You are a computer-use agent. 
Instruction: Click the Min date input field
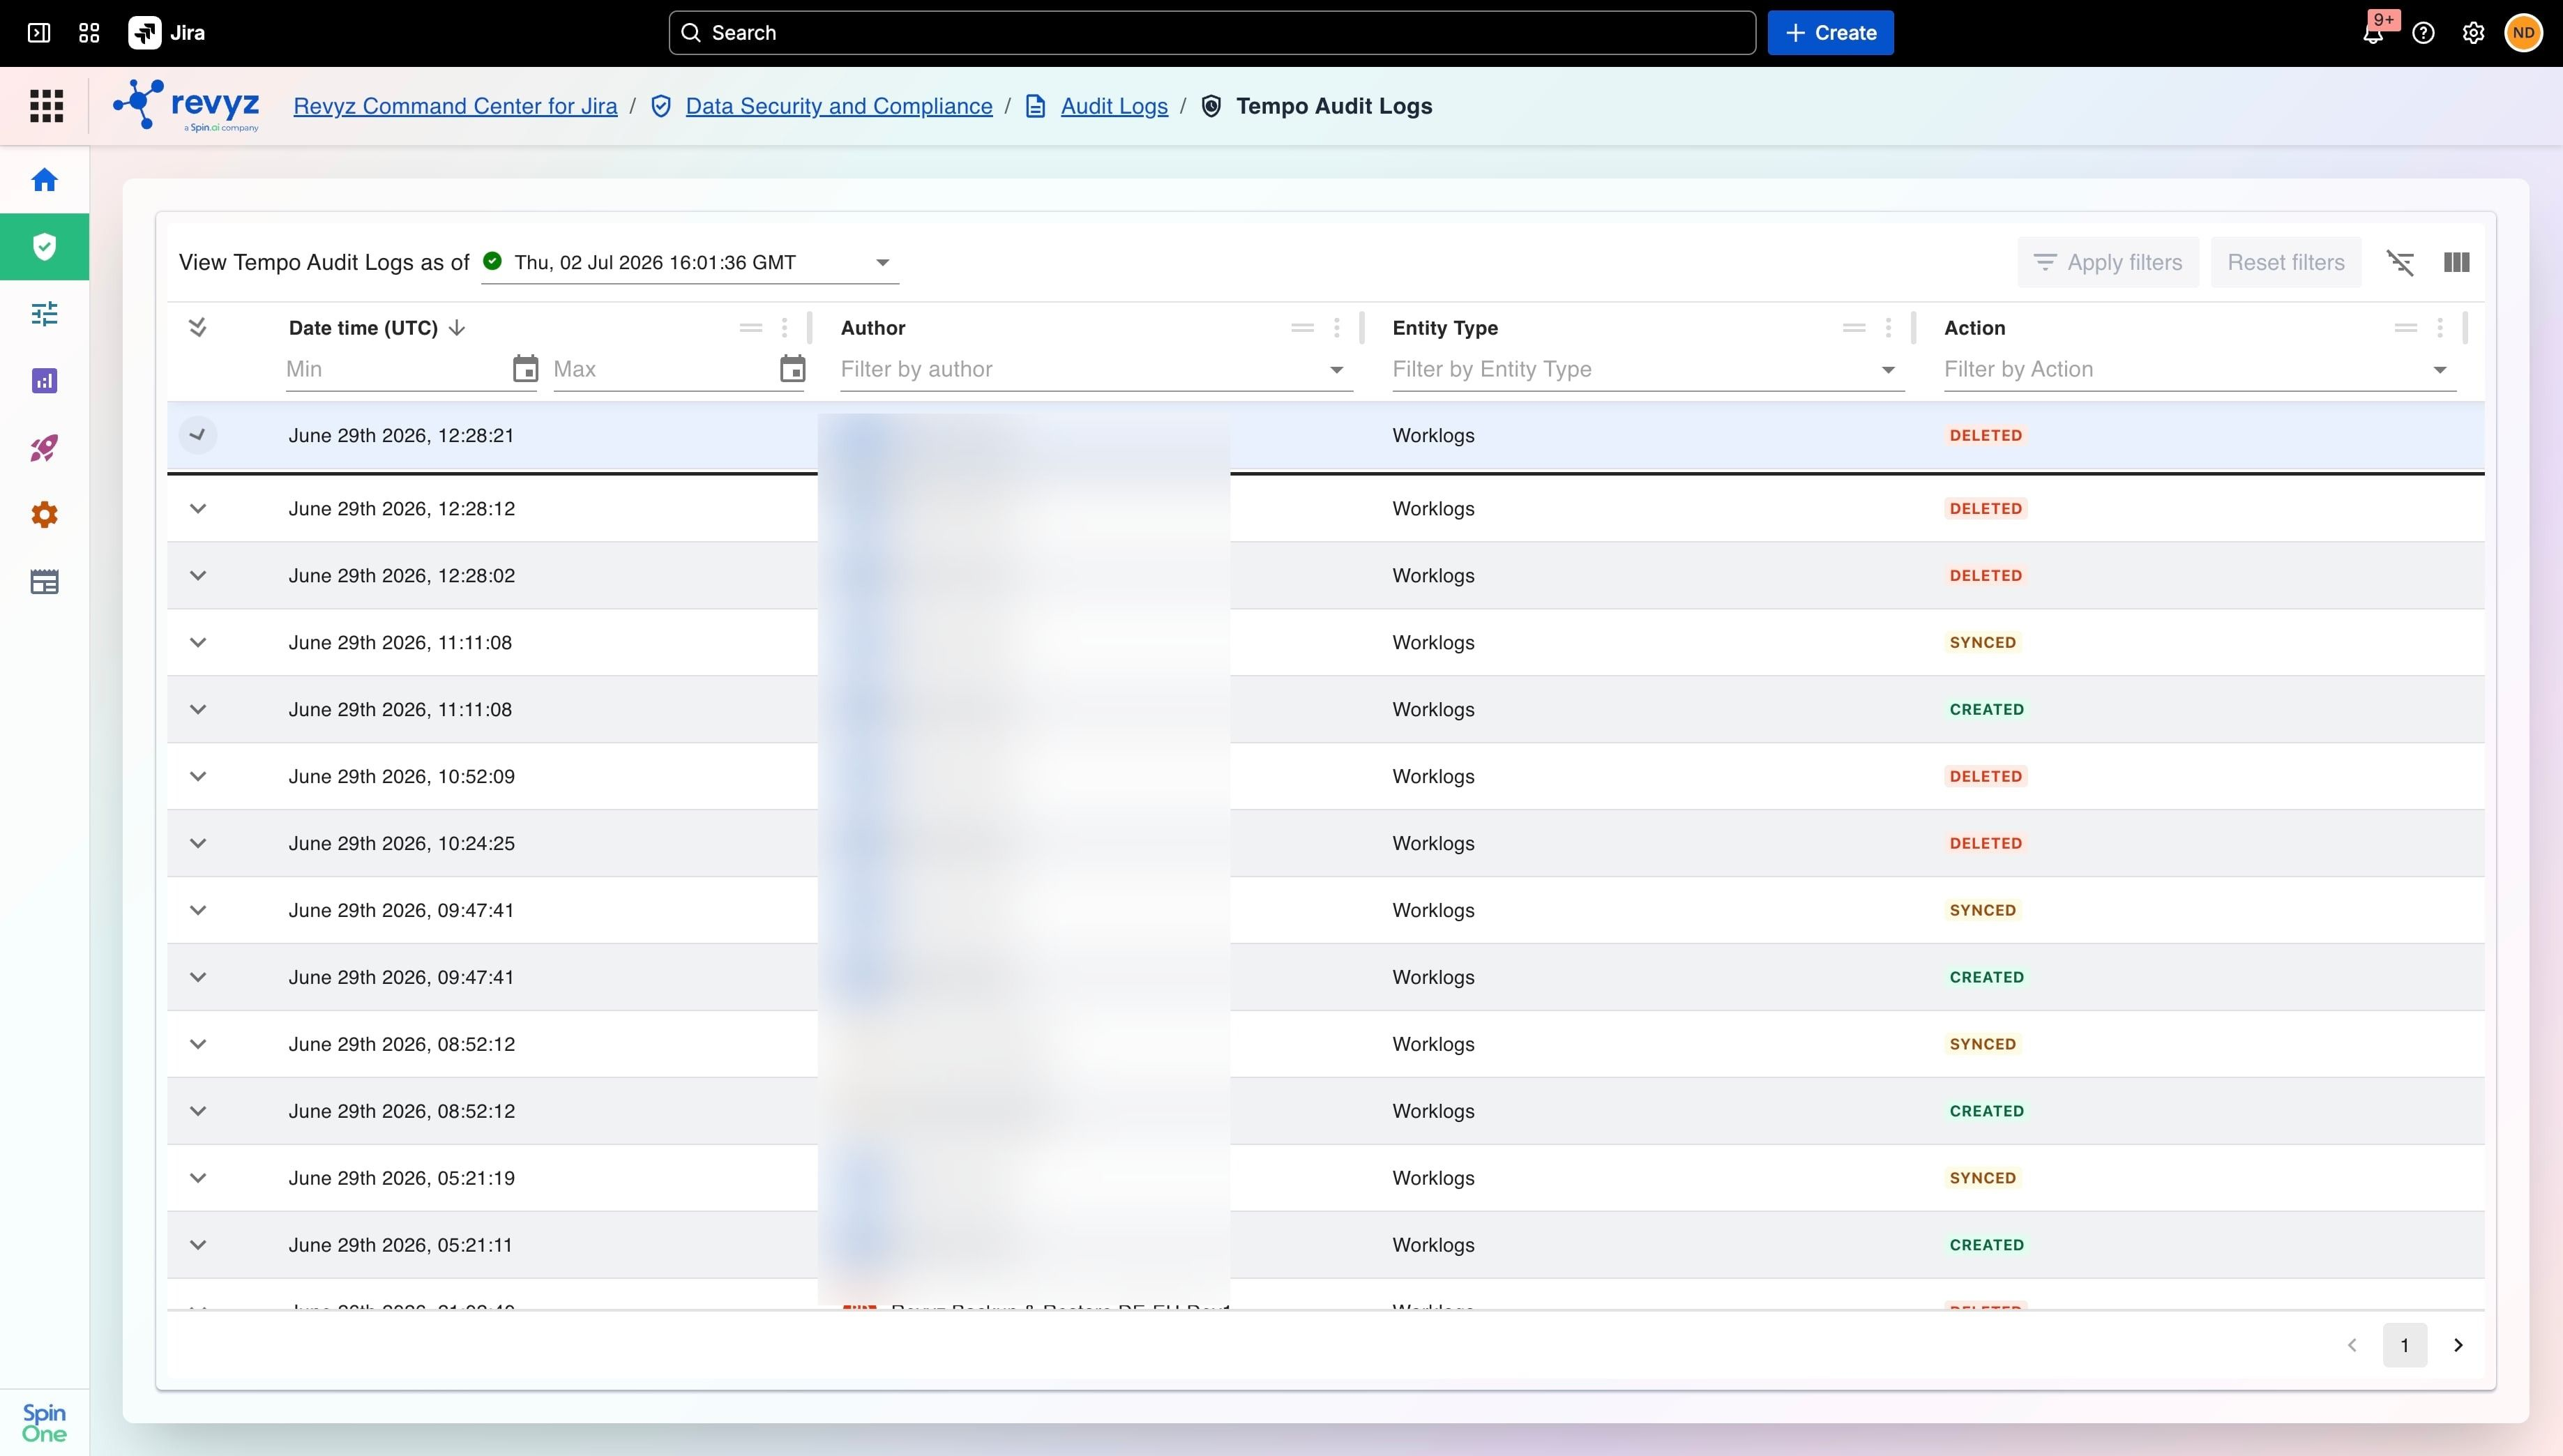(396, 369)
